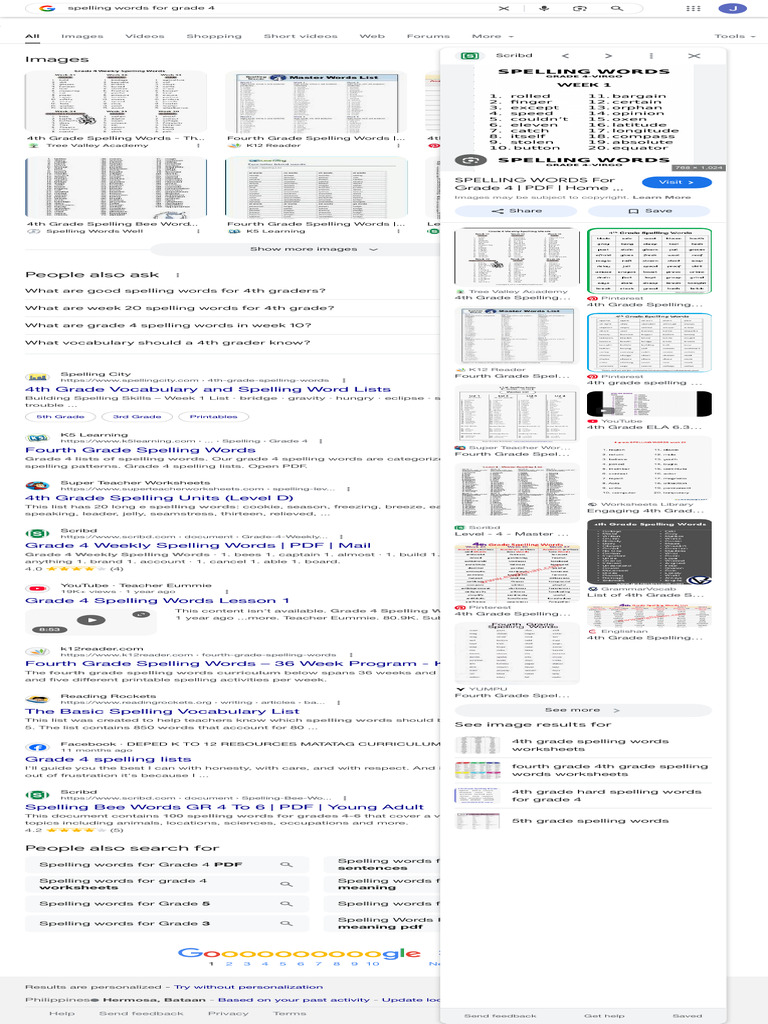The image size is (768, 1024).
Task: Open the account avatar J
Action: click(732, 8)
